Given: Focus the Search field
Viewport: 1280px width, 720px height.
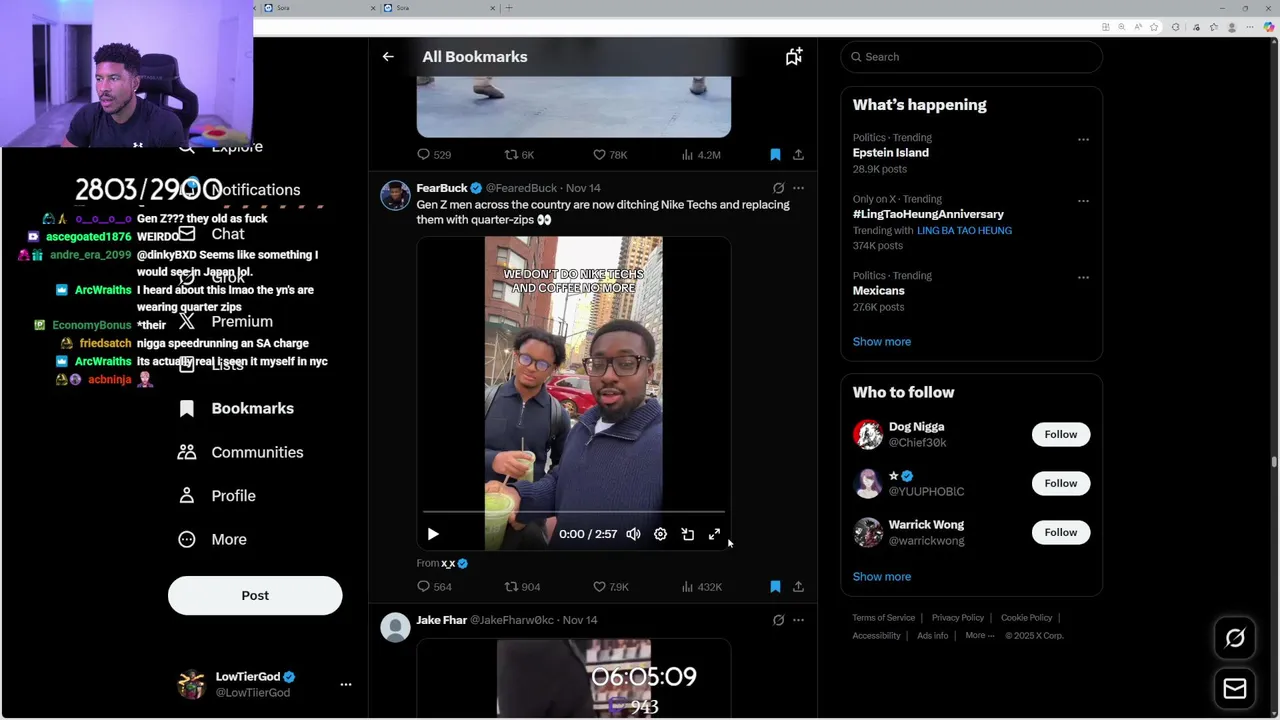Looking at the screenshot, I should [x=972, y=57].
